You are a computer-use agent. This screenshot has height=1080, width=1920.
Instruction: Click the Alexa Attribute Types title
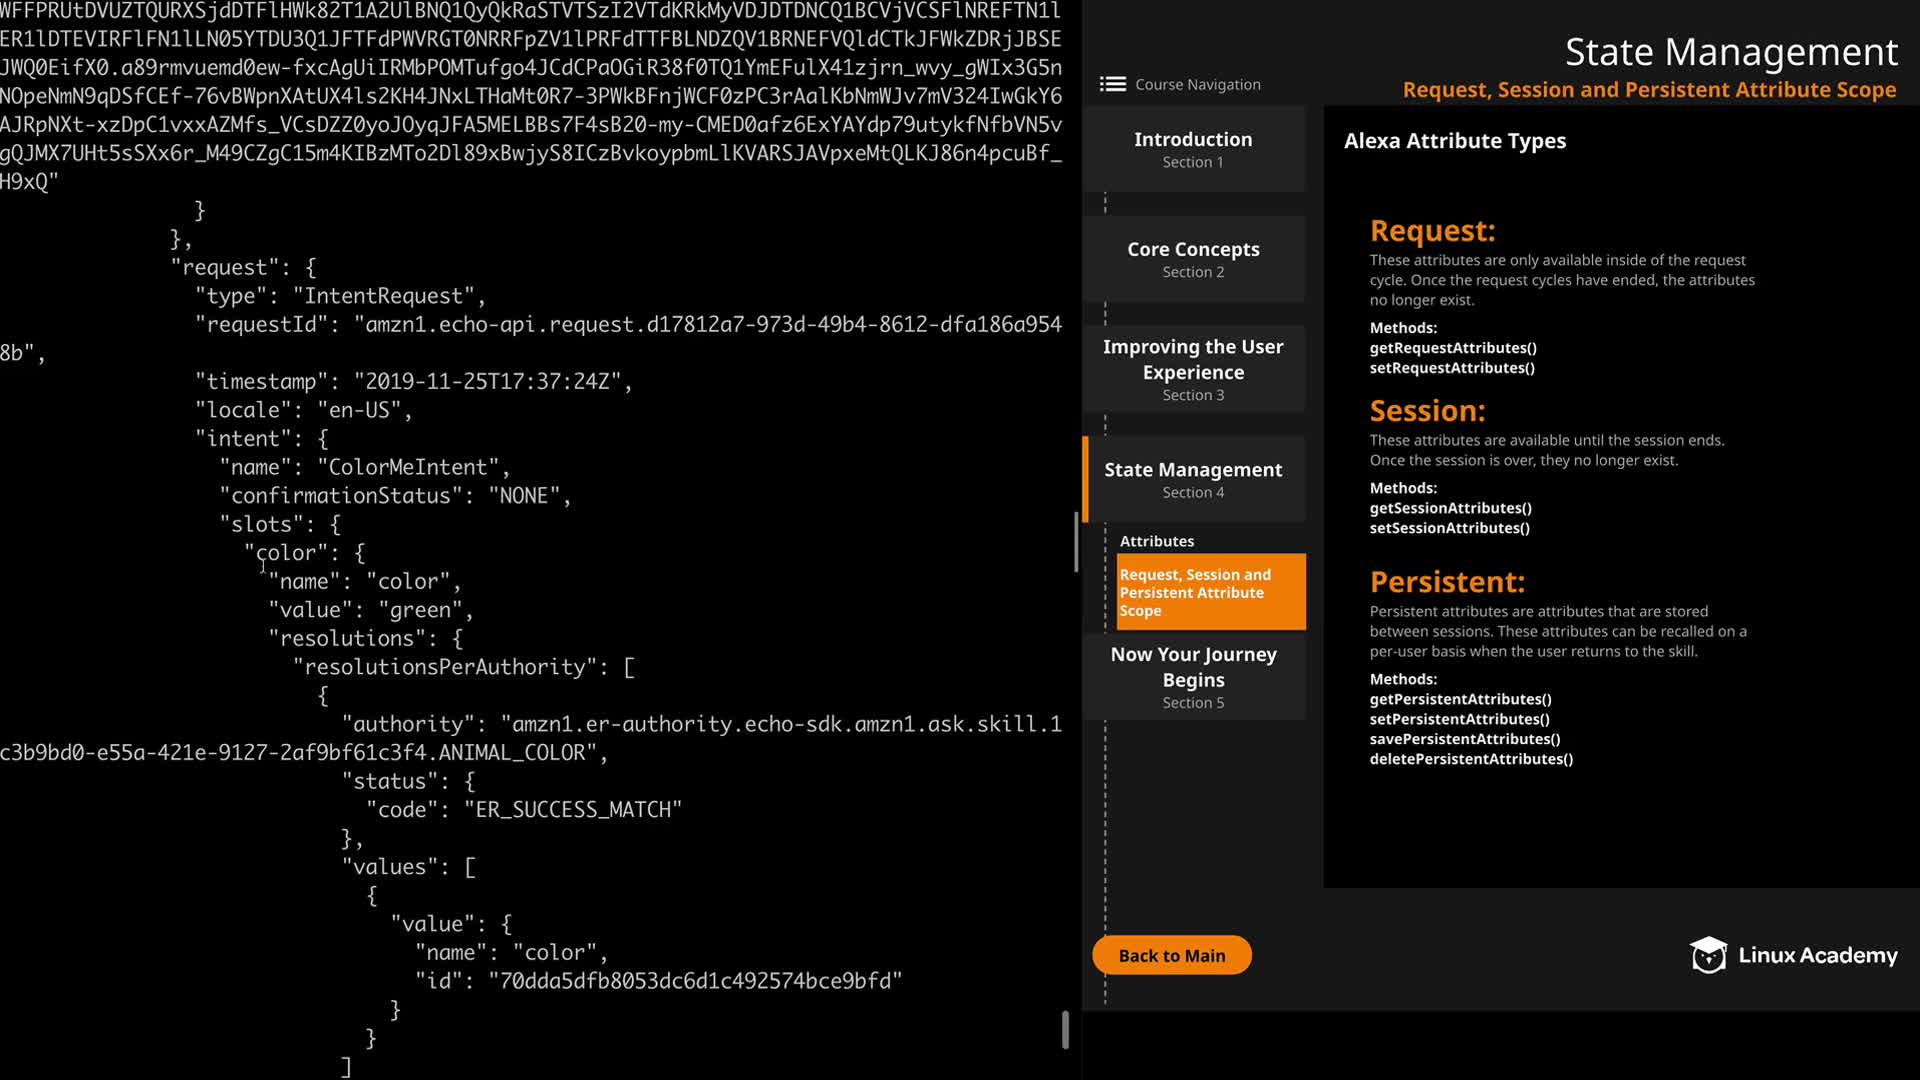pyautogui.click(x=1454, y=141)
